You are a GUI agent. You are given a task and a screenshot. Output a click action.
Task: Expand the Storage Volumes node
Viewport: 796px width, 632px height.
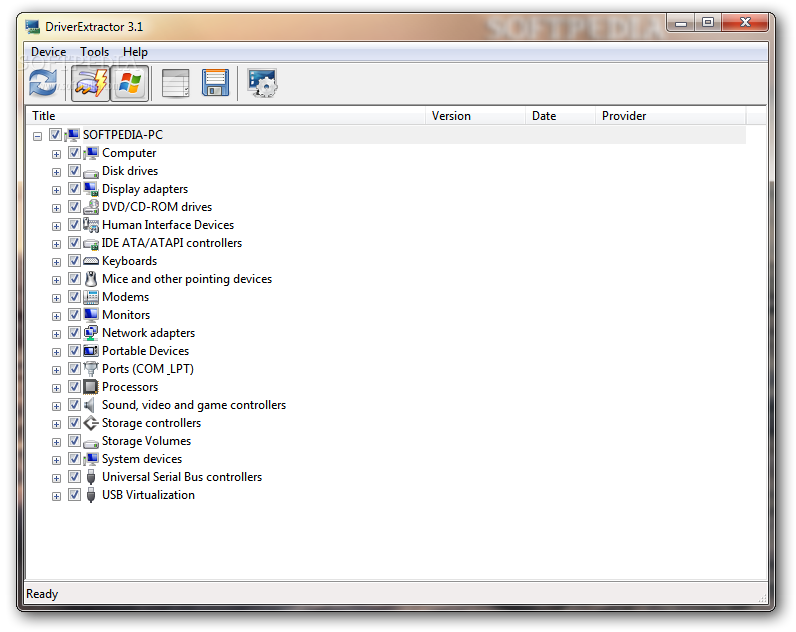[x=56, y=442]
